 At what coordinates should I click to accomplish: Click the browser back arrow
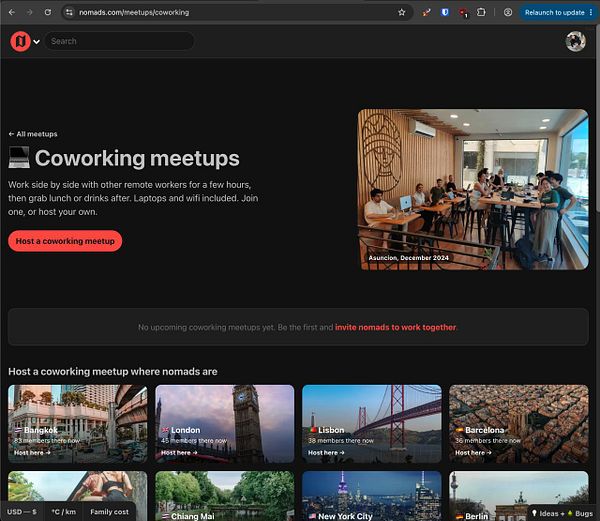click(12, 12)
